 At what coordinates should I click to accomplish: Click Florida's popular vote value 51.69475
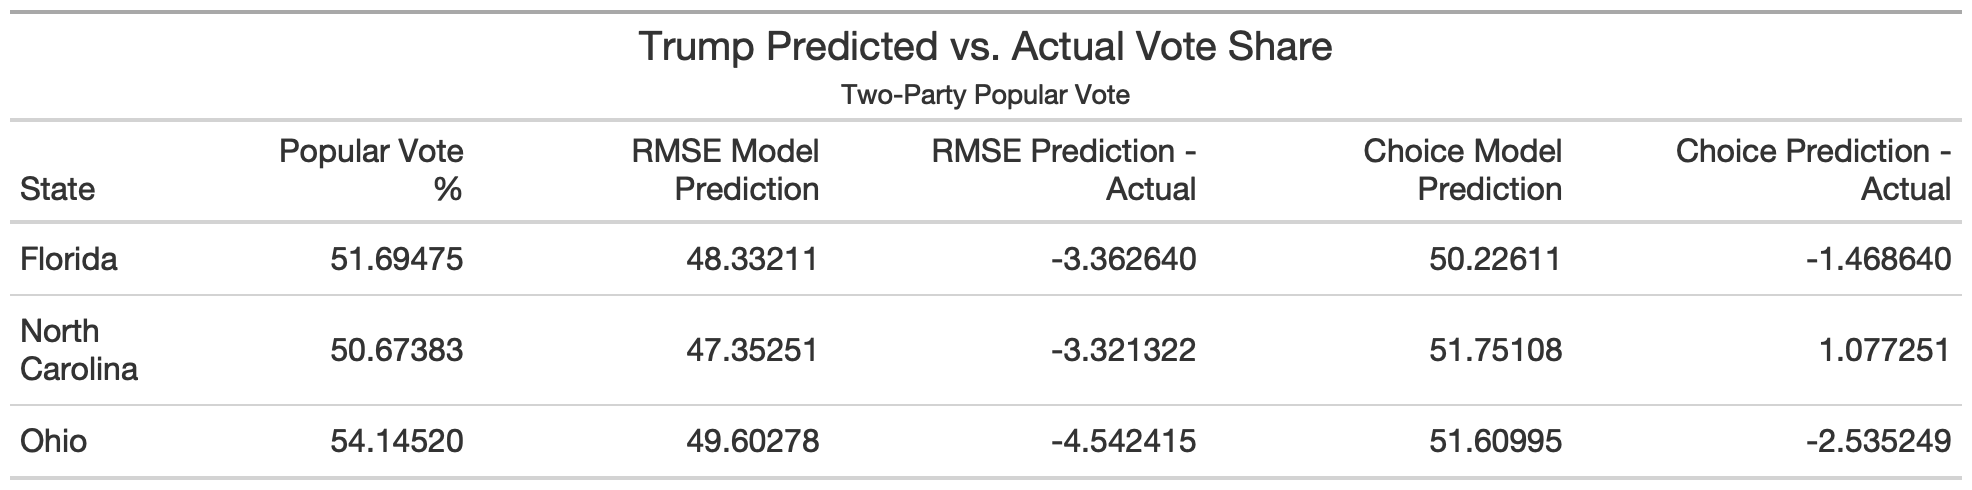click(397, 259)
